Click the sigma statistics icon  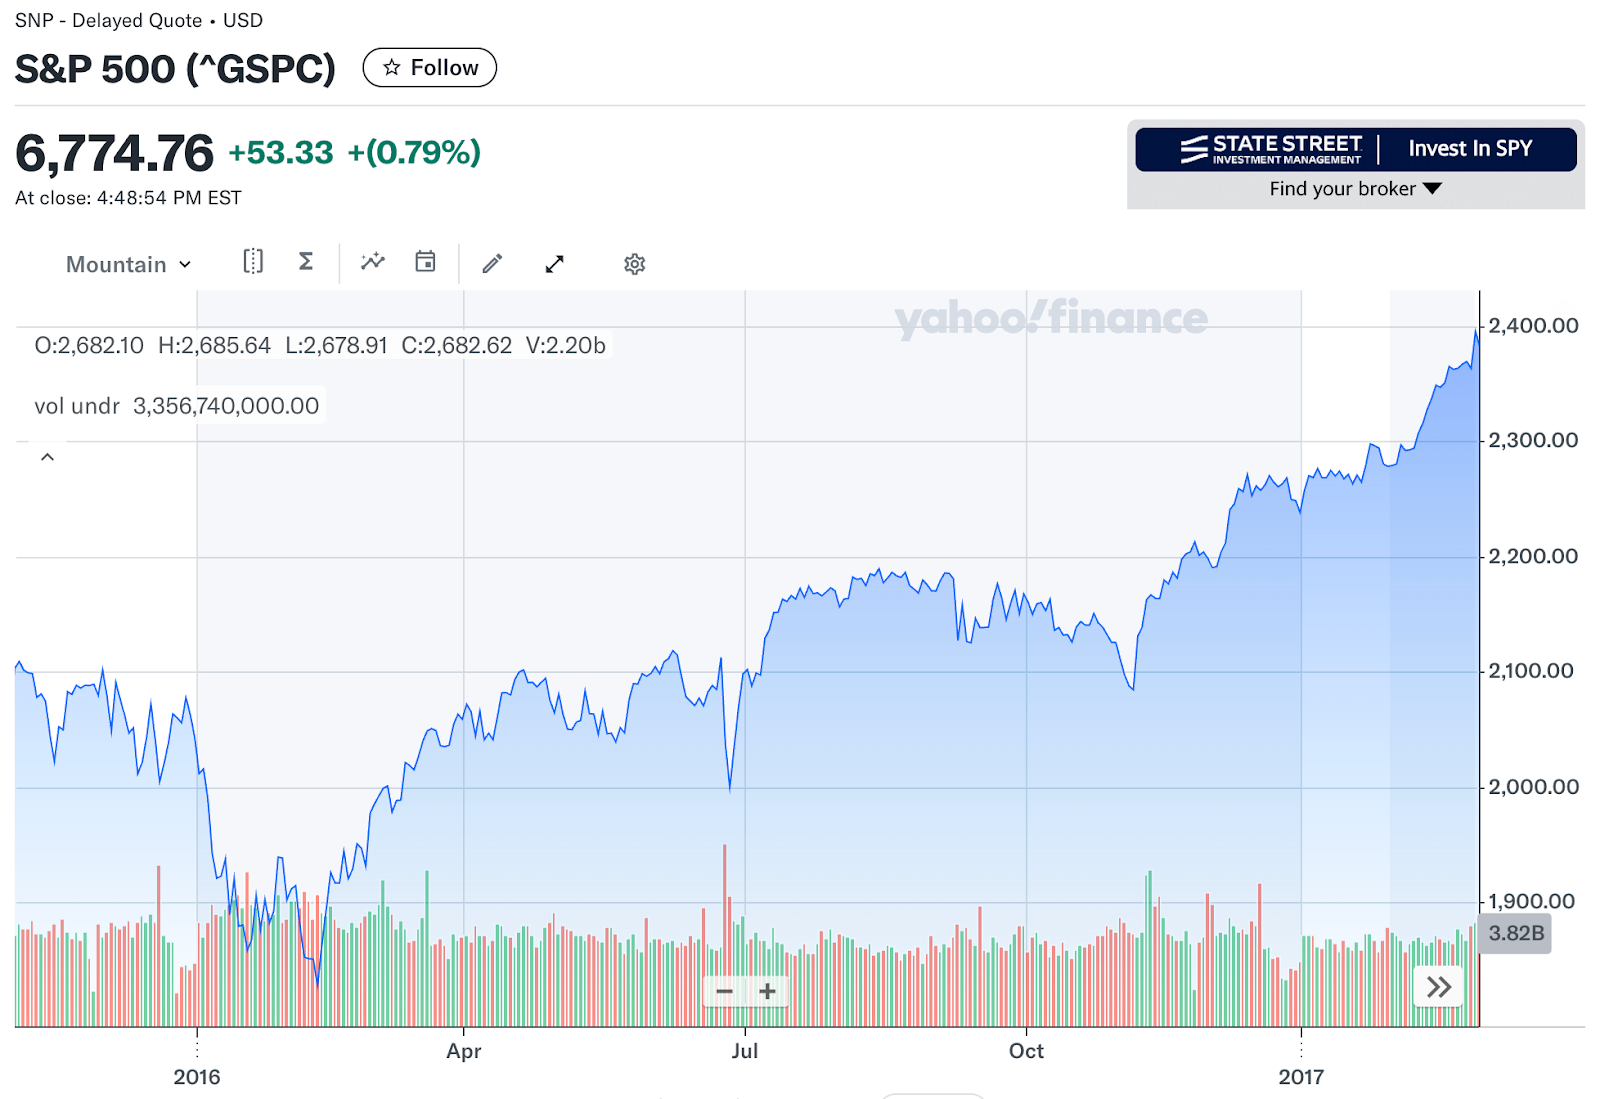click(x=306, y=262)
